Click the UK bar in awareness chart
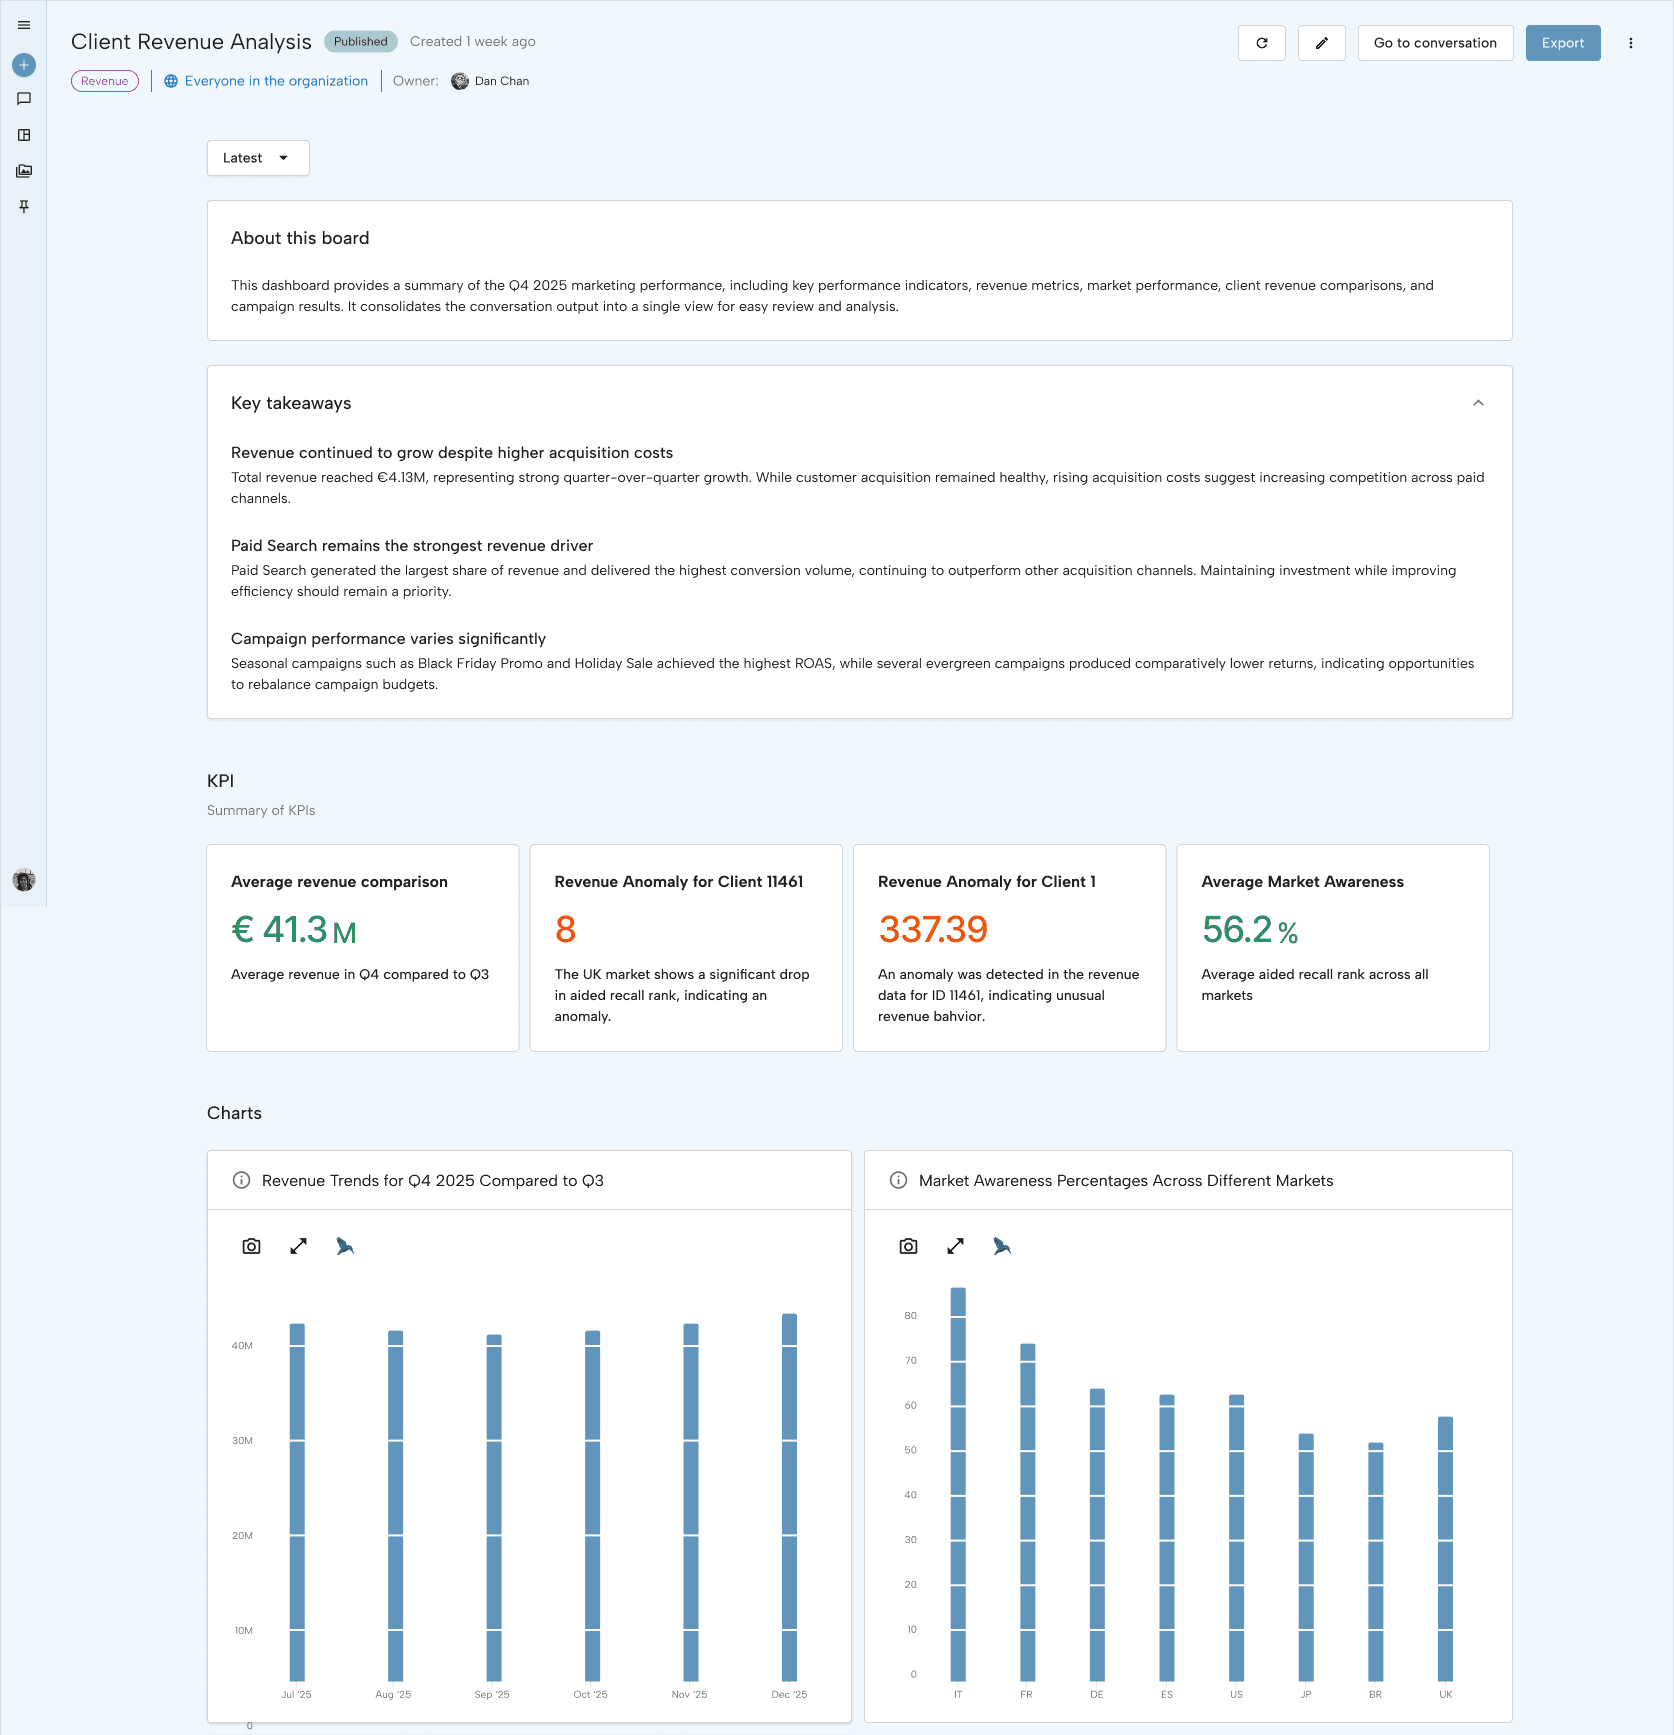This screenshot has width=1674, height=1735. pyautogui.click(x=1445, y=1549)
